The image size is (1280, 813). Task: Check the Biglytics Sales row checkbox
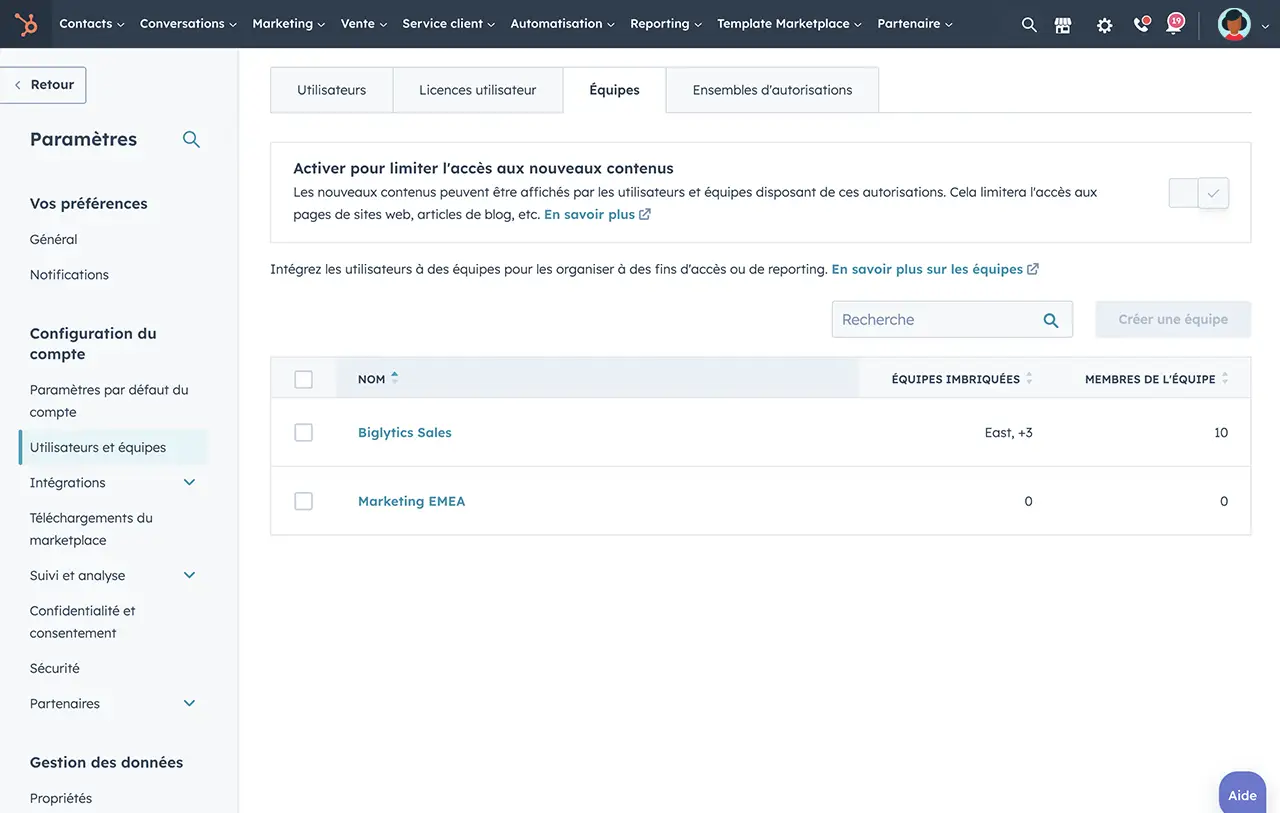(304, 433)
